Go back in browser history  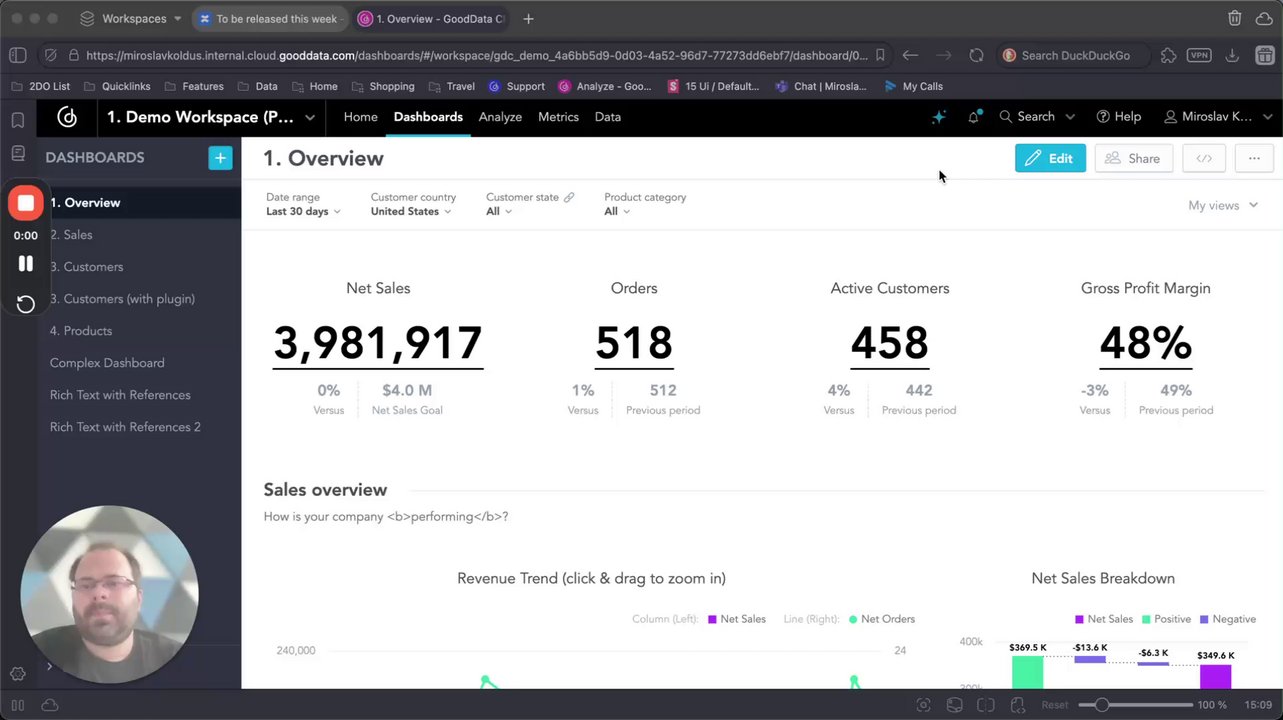[x=910, y=56]
